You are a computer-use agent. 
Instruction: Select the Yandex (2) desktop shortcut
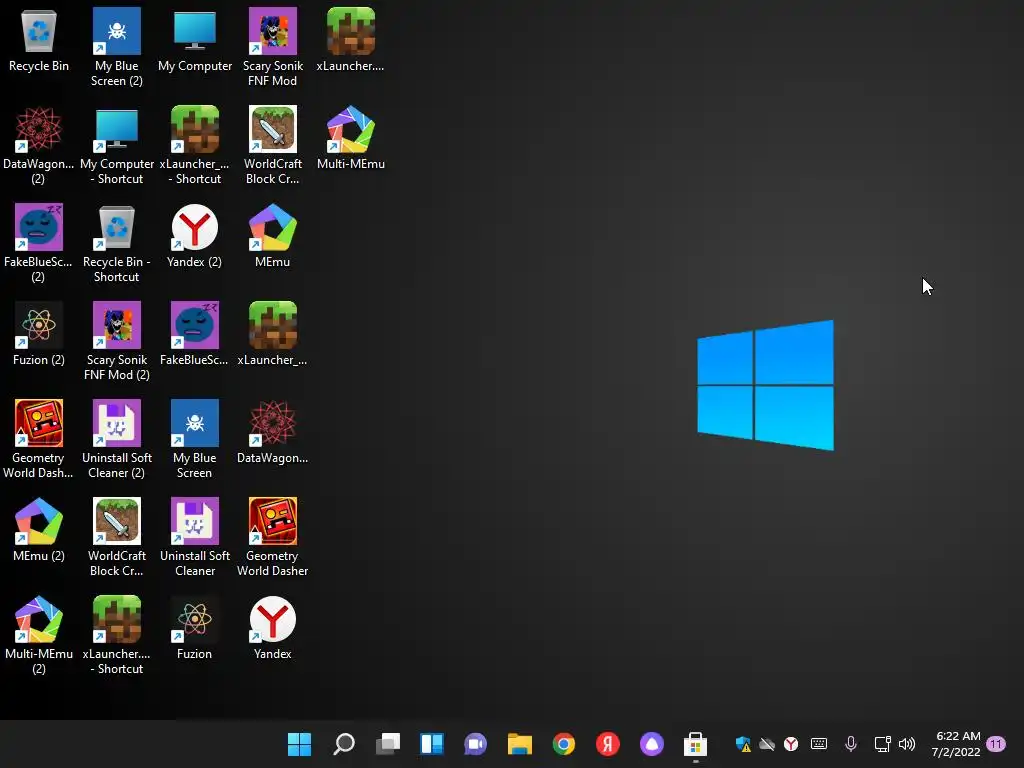click(195, 236)
